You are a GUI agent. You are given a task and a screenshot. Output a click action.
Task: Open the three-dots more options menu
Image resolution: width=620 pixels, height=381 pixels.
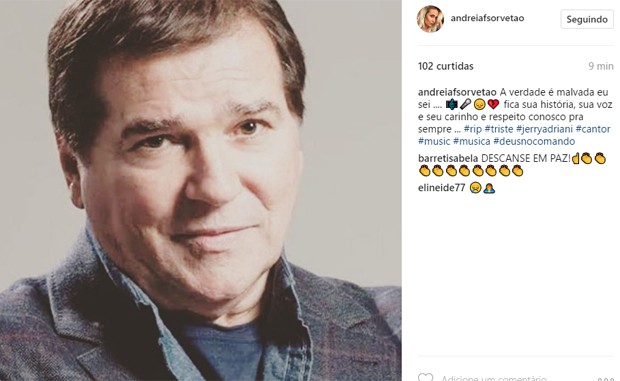coord(605,379)
